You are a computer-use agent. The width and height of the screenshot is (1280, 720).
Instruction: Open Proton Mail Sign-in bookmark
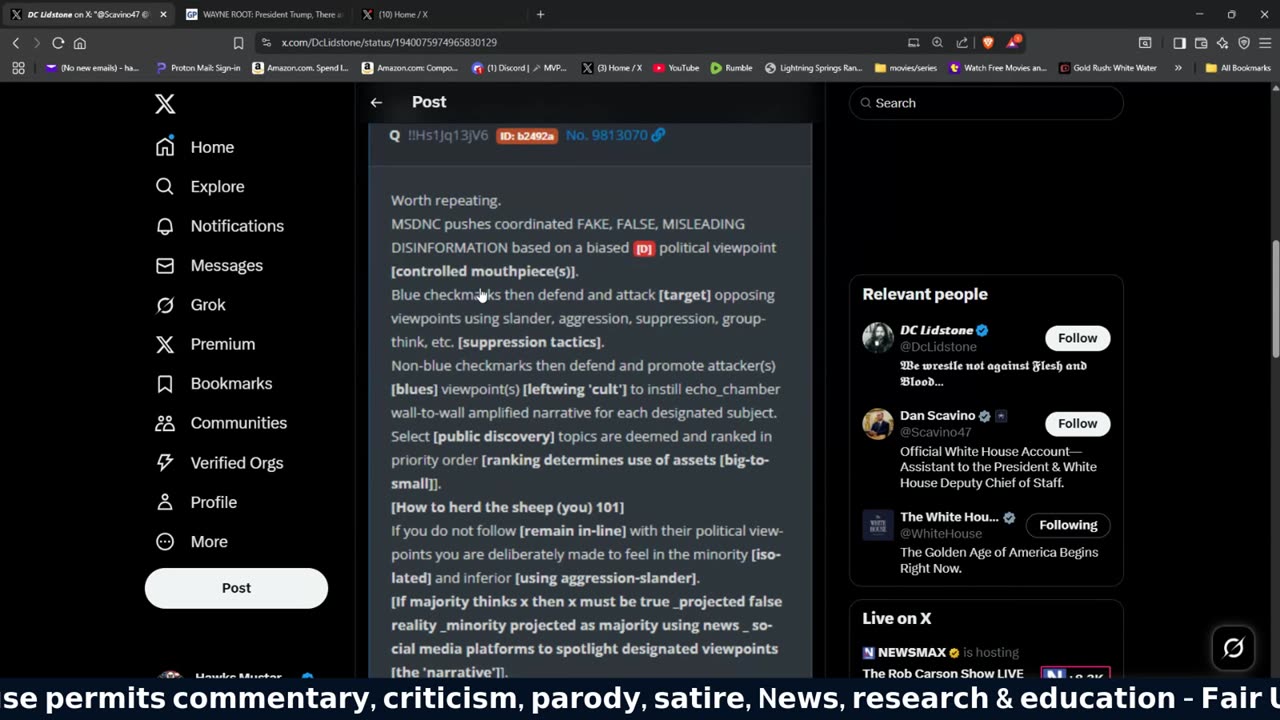198,68
